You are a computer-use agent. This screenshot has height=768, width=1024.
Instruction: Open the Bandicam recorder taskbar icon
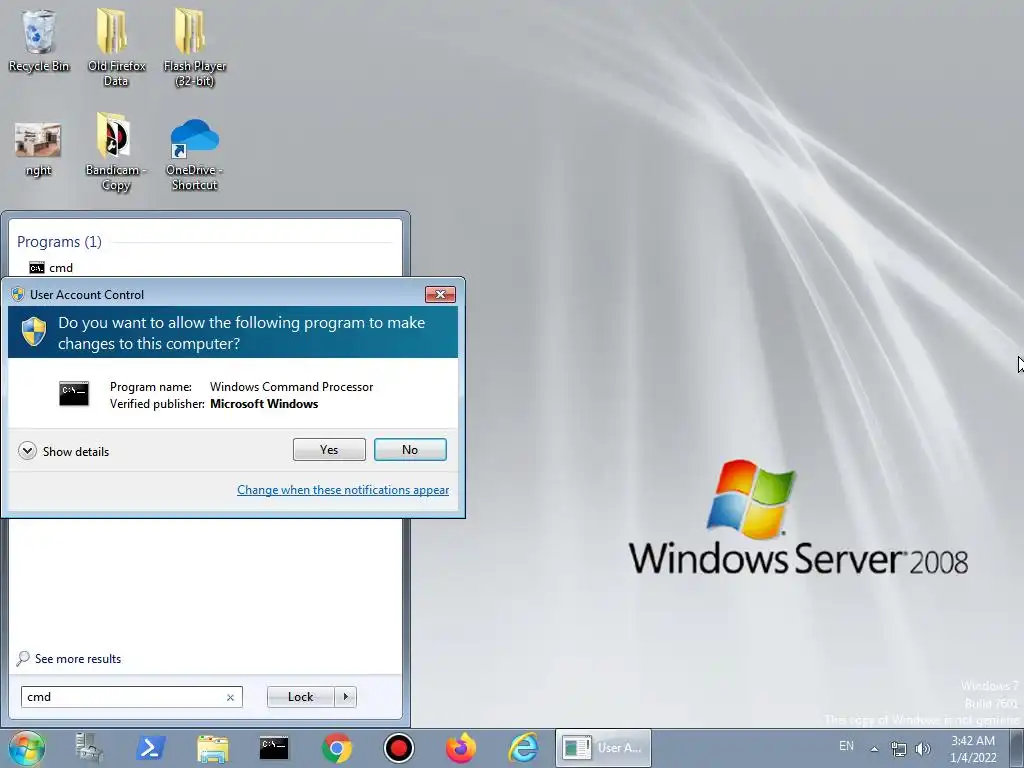click(x=398, y=748)
